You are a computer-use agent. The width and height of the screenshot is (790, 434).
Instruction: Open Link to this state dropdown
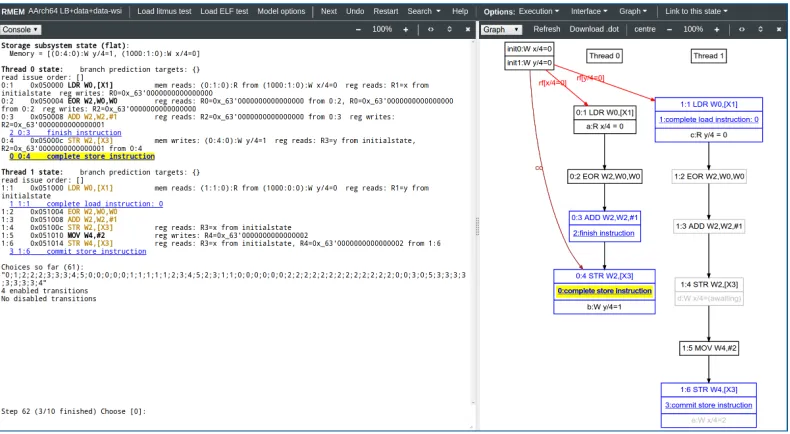click(696, 11)
